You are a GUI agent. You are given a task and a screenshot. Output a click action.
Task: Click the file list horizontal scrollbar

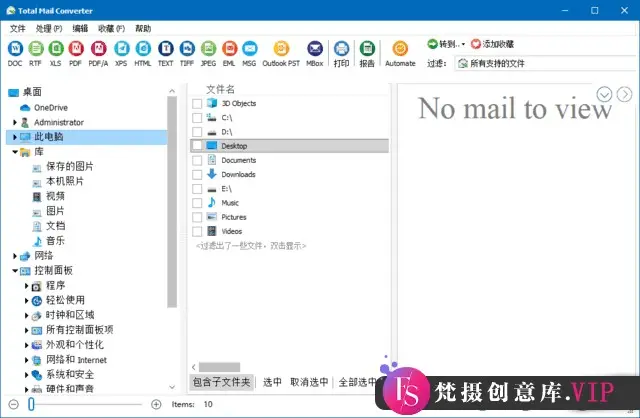pos(219,367)
